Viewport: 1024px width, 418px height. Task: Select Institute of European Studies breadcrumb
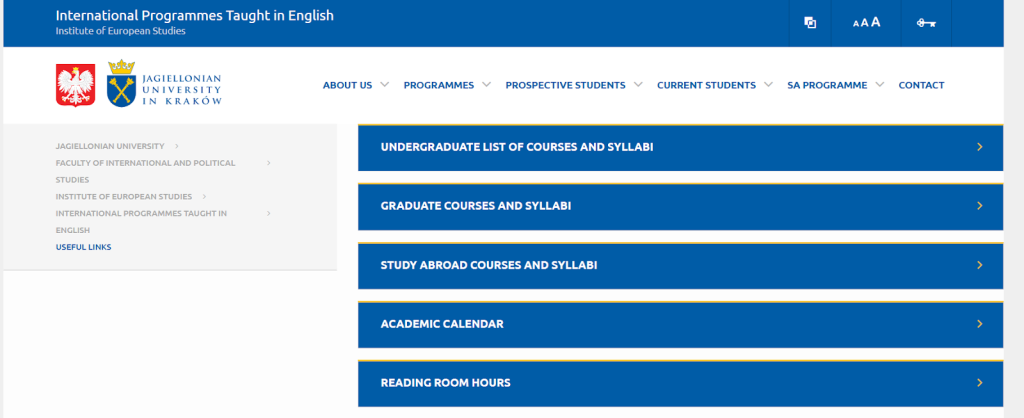[123, 197]
